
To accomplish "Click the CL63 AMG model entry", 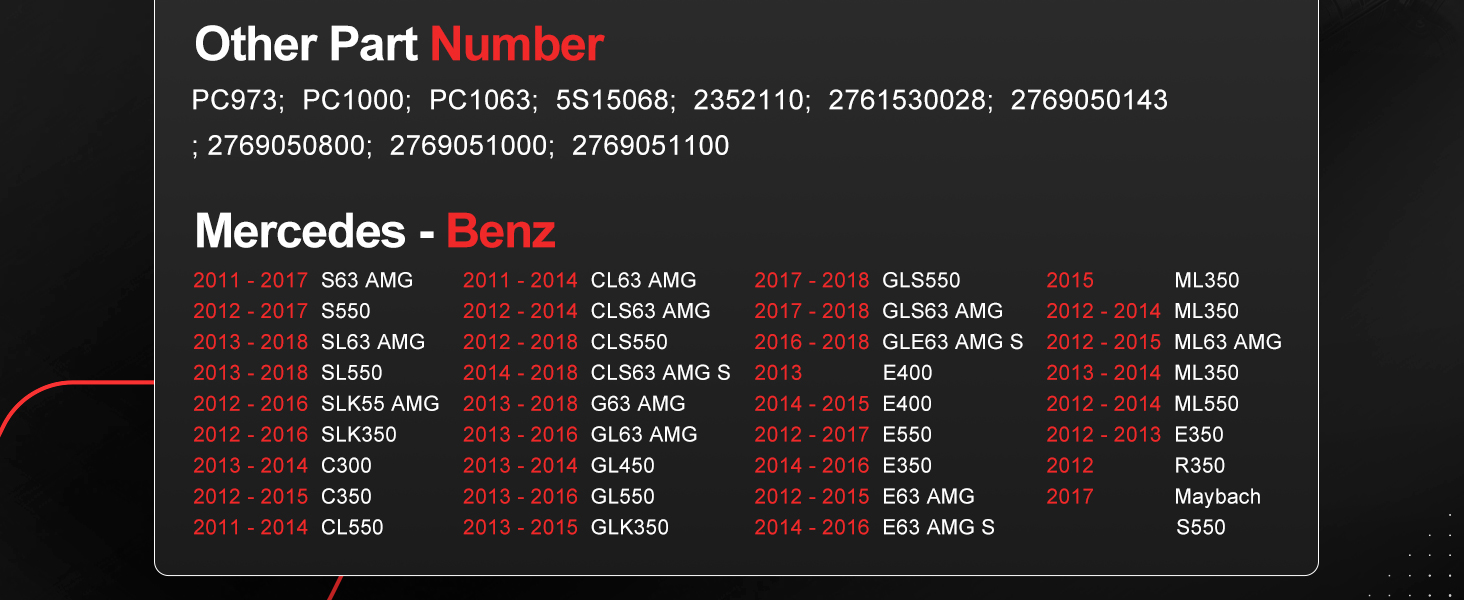I will (x=644, y=281).
